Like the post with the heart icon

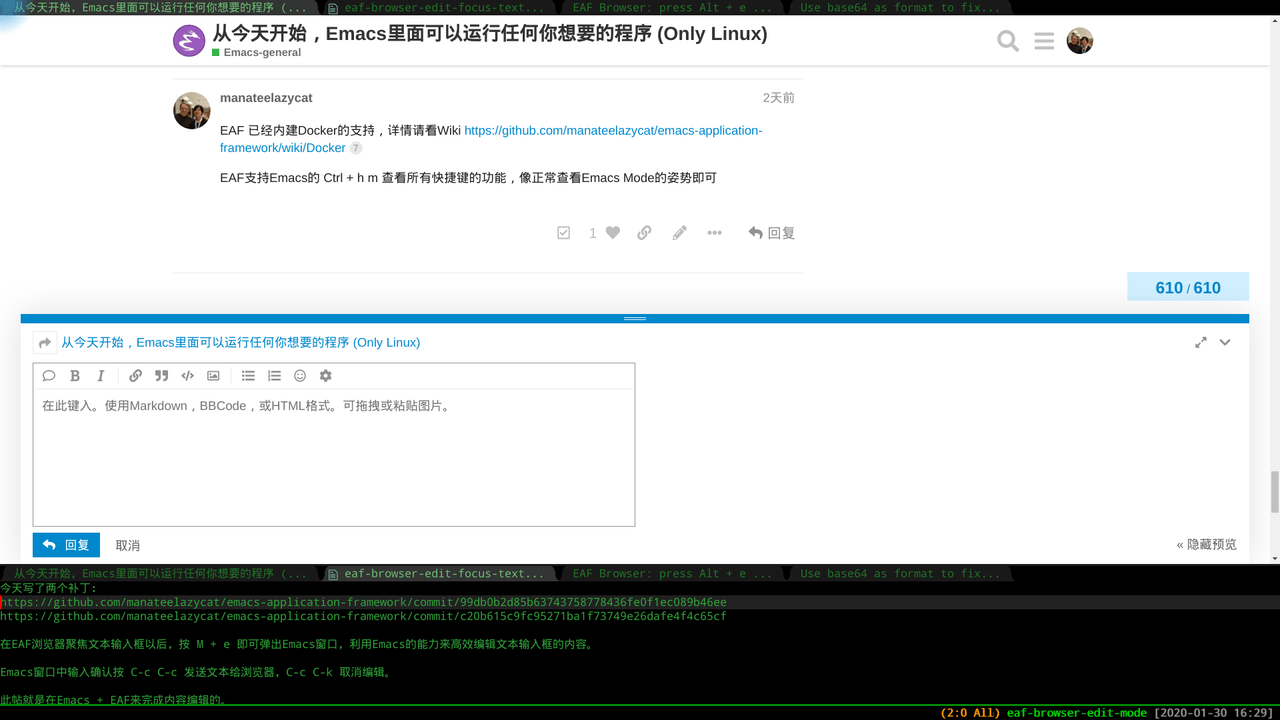pyautogui.click(x=613, y=233)
